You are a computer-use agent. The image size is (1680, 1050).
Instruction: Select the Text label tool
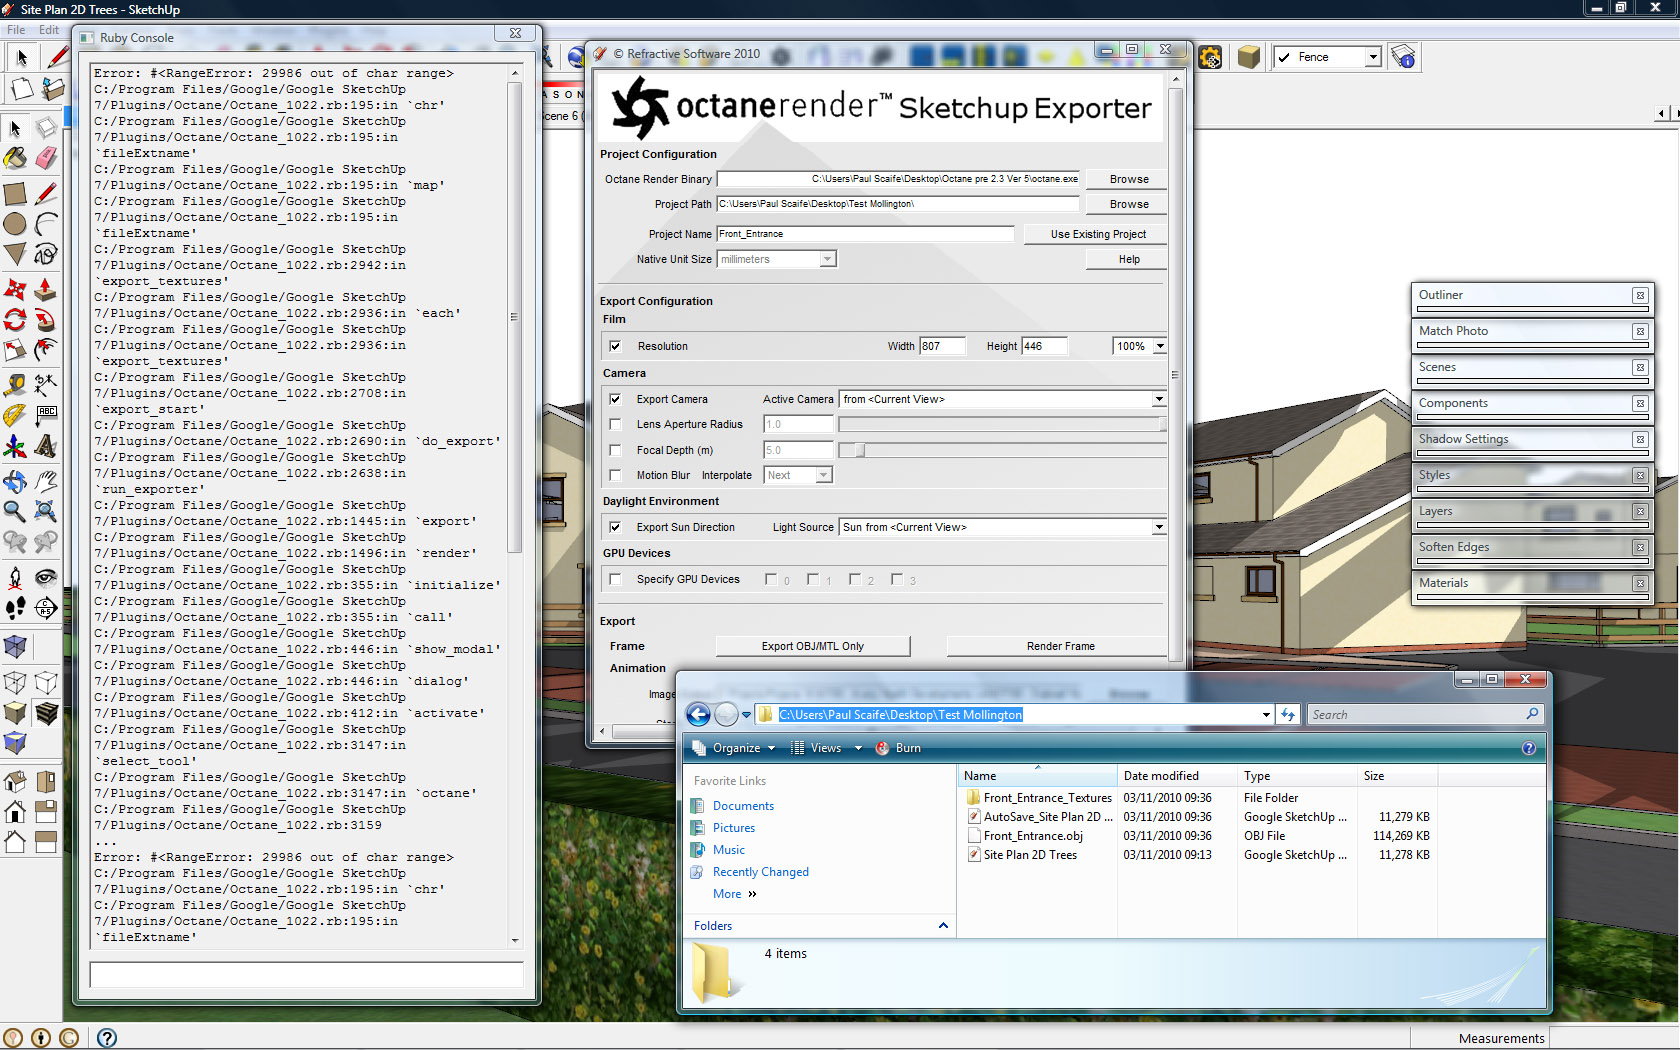46,415
